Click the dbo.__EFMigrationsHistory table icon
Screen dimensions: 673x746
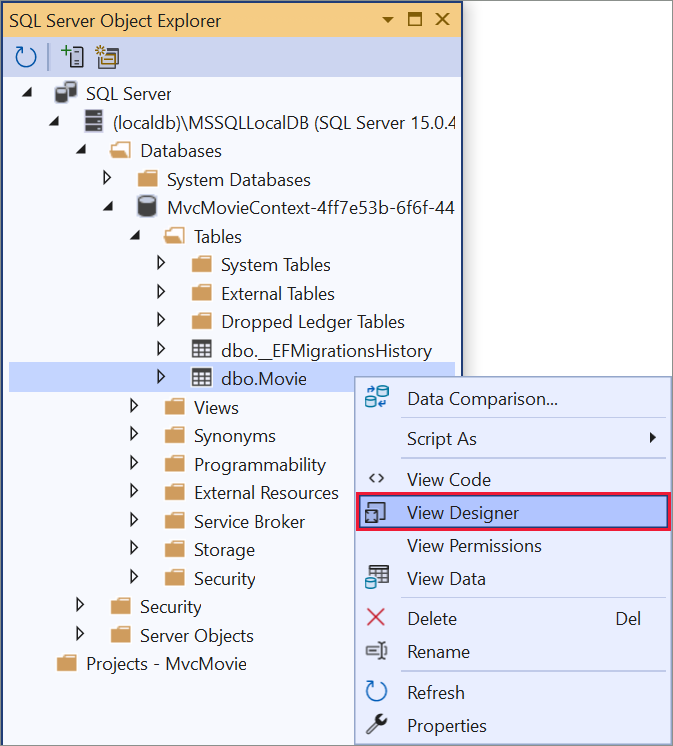pyautogui.click(x=202, y=350)
